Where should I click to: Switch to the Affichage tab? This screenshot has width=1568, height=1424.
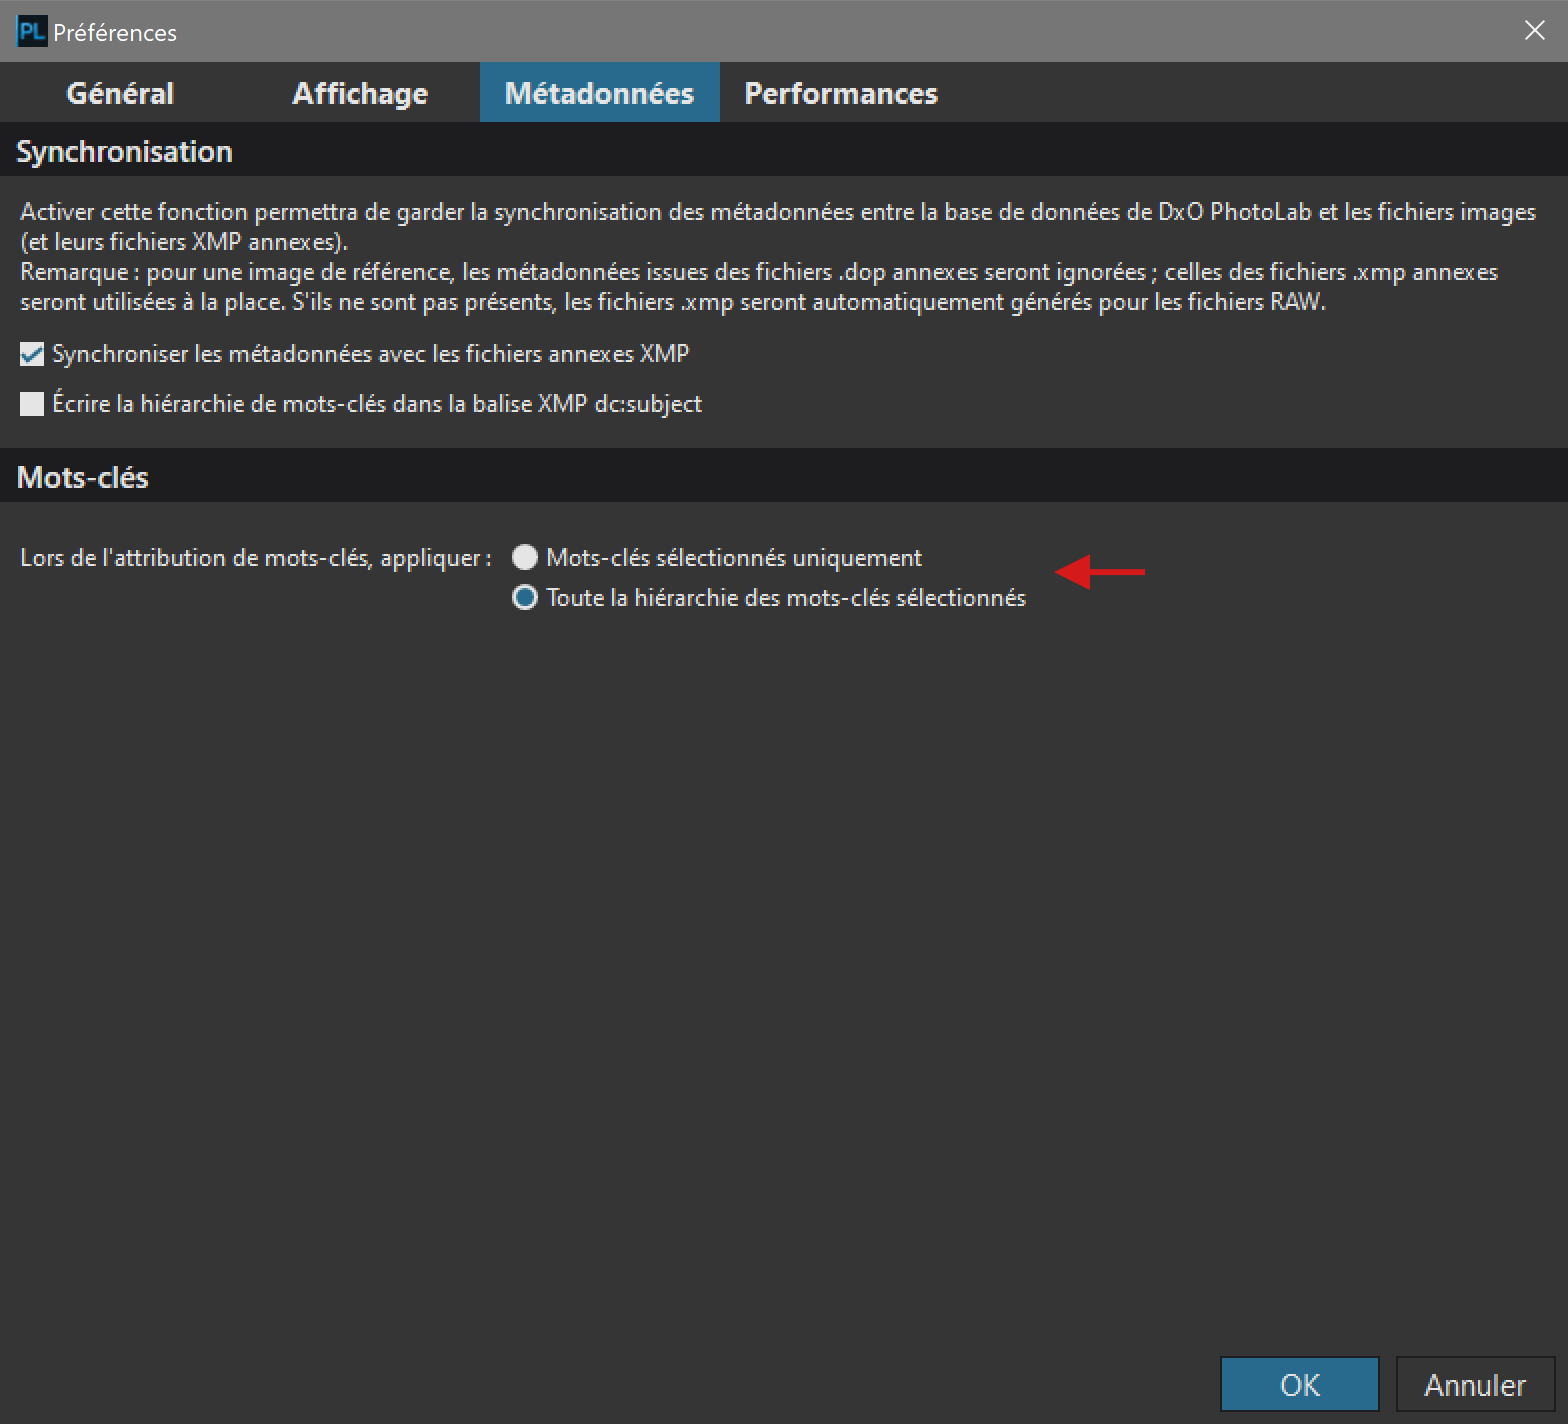click(x=360, y=93)
